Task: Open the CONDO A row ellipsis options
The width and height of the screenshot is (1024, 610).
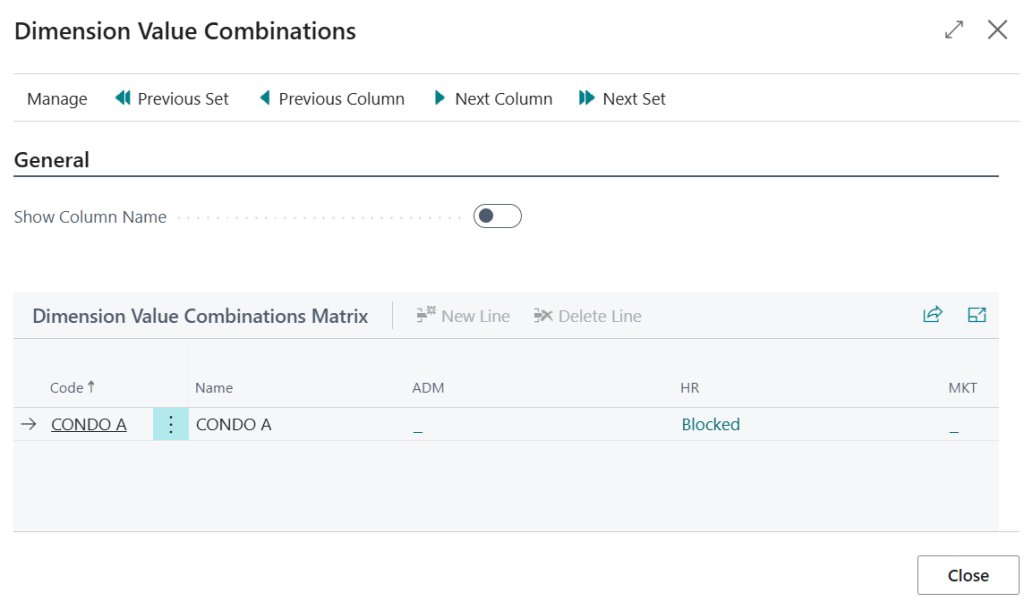Action: [x=170, y=423]
